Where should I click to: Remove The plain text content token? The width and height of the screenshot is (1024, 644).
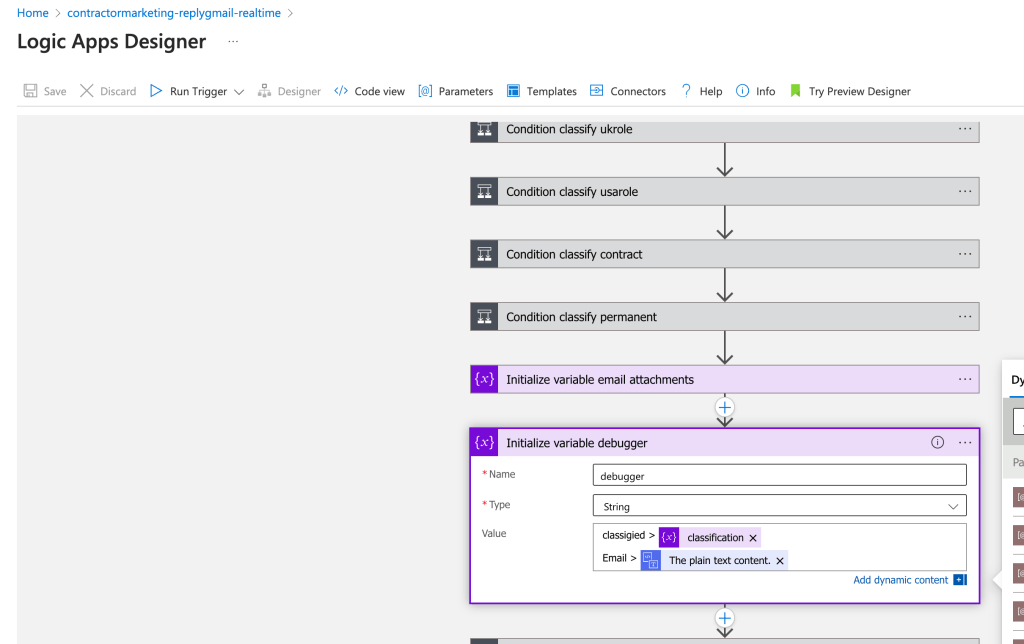pyautogui.click(x=780, y=561)
